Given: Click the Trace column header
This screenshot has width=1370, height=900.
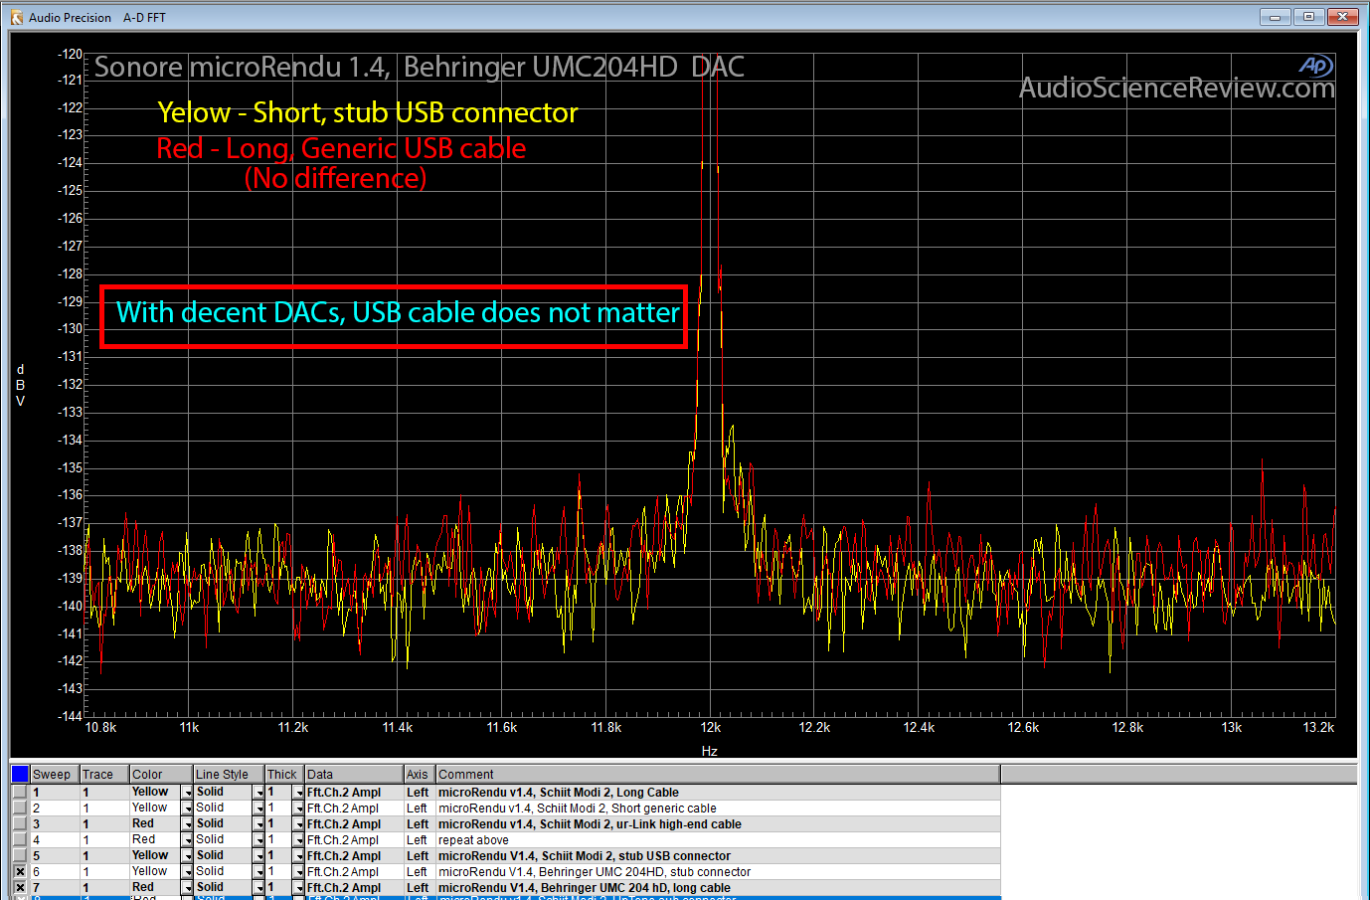Looking at the screenshot, I should tap(104, 774).
